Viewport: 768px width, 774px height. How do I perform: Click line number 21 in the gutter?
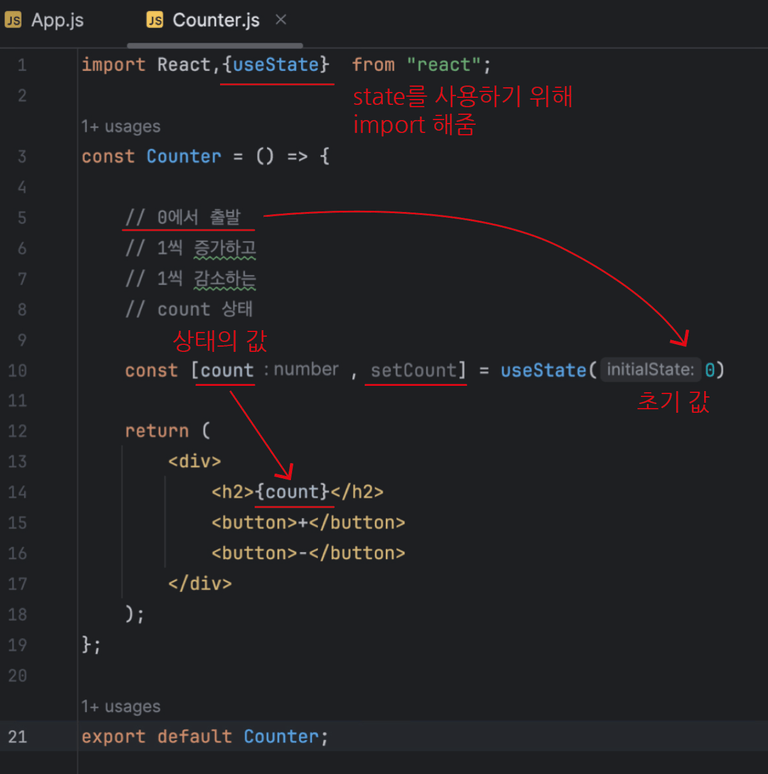coord(18,736)
